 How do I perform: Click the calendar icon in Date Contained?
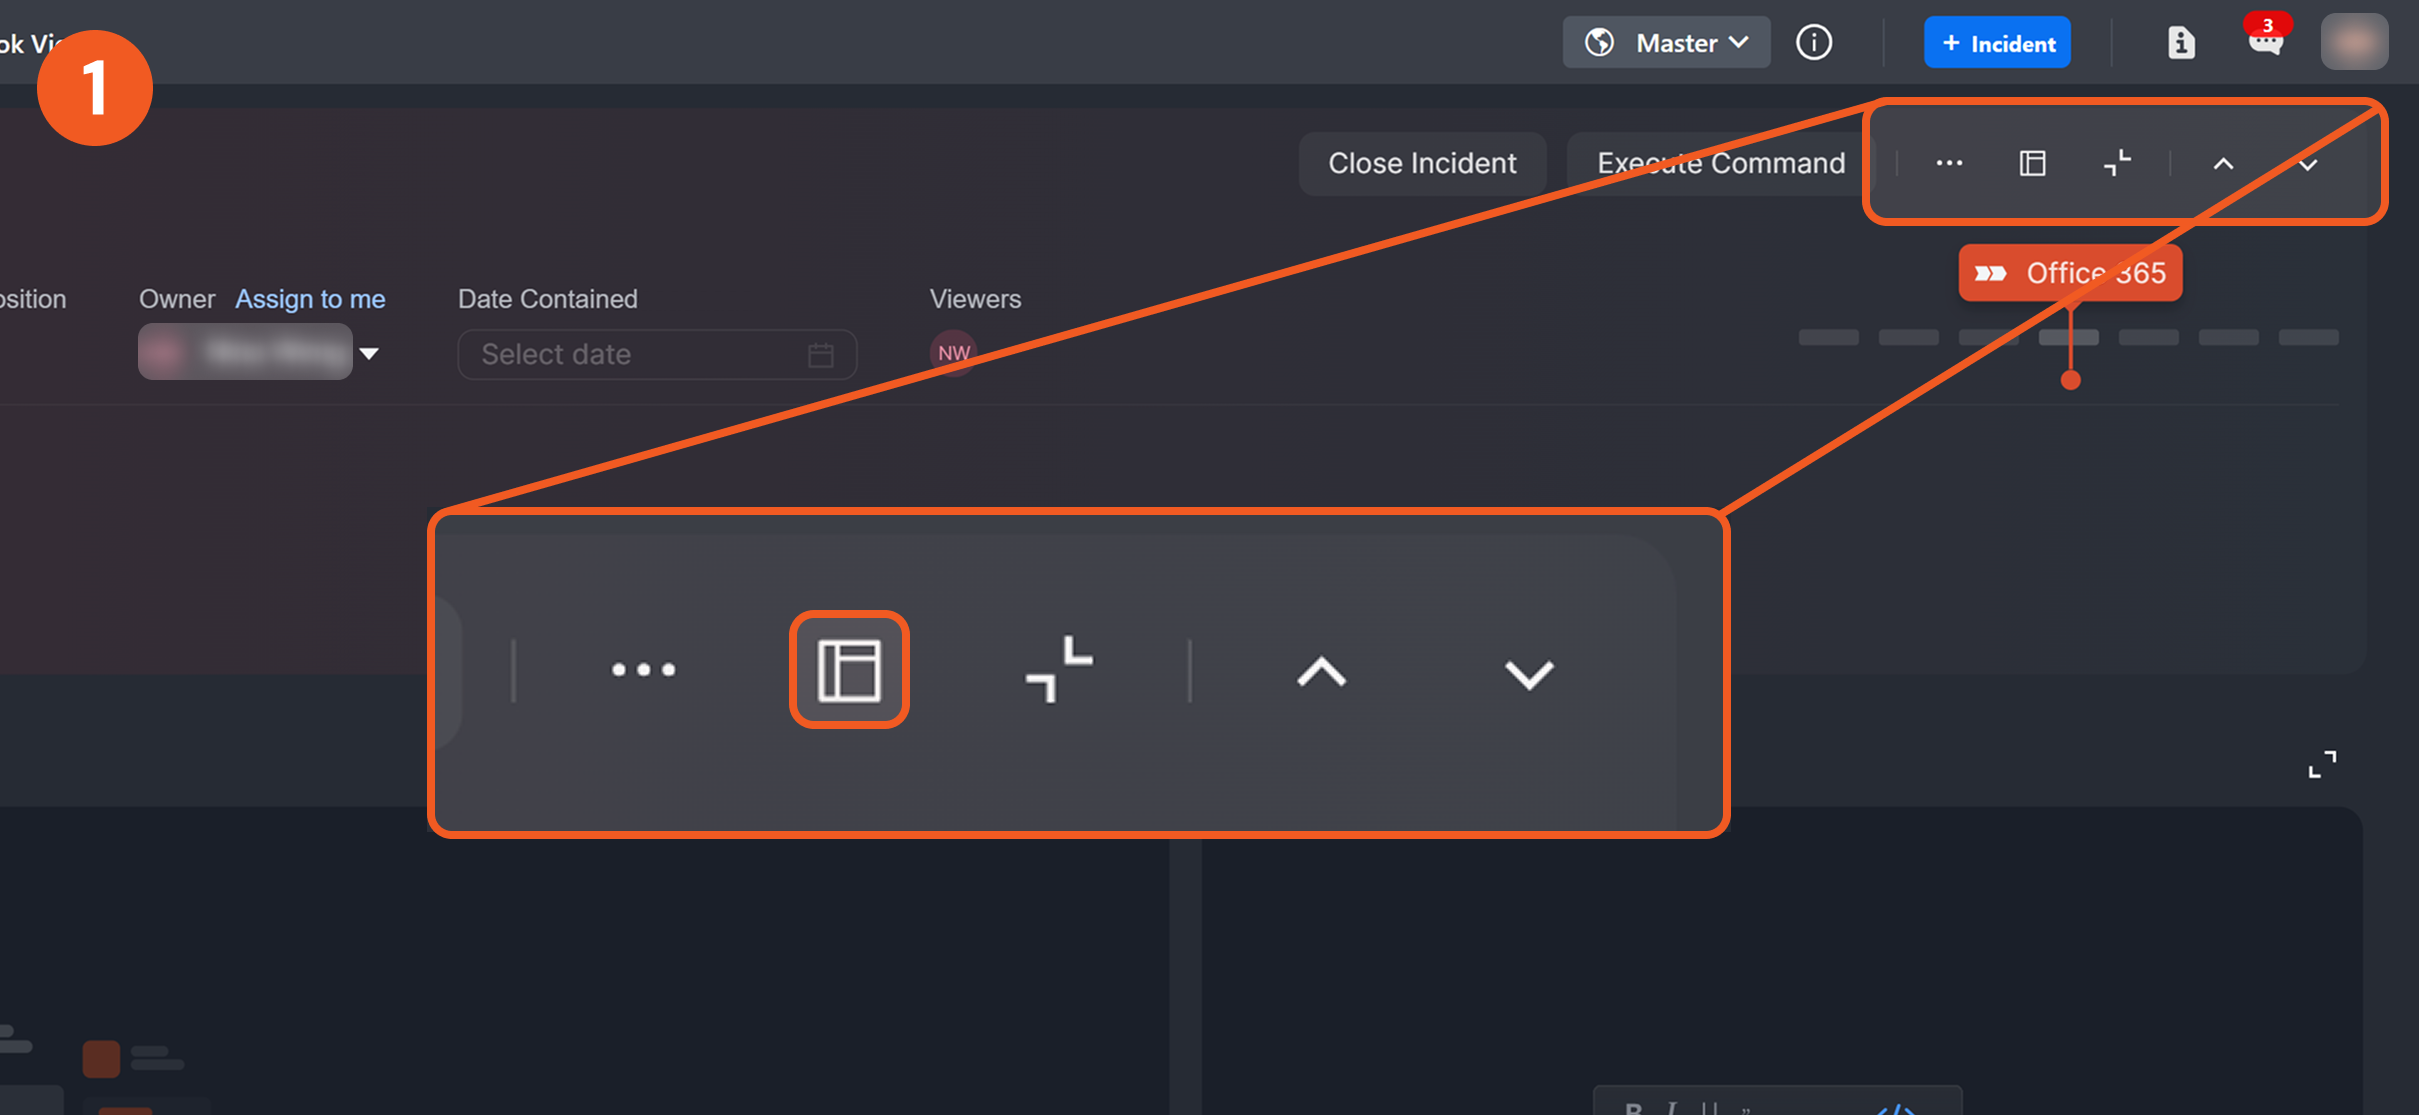tap(821, 355)
